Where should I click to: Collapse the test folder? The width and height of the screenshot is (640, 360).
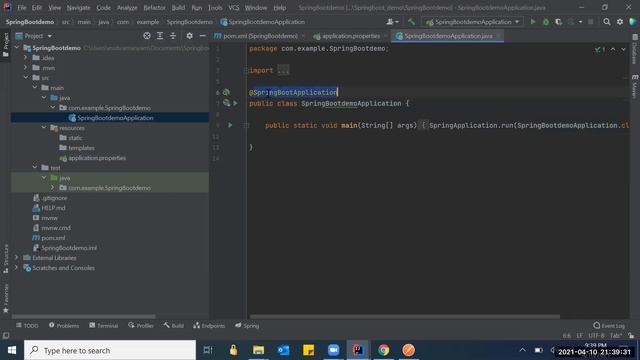click(35, 167)
